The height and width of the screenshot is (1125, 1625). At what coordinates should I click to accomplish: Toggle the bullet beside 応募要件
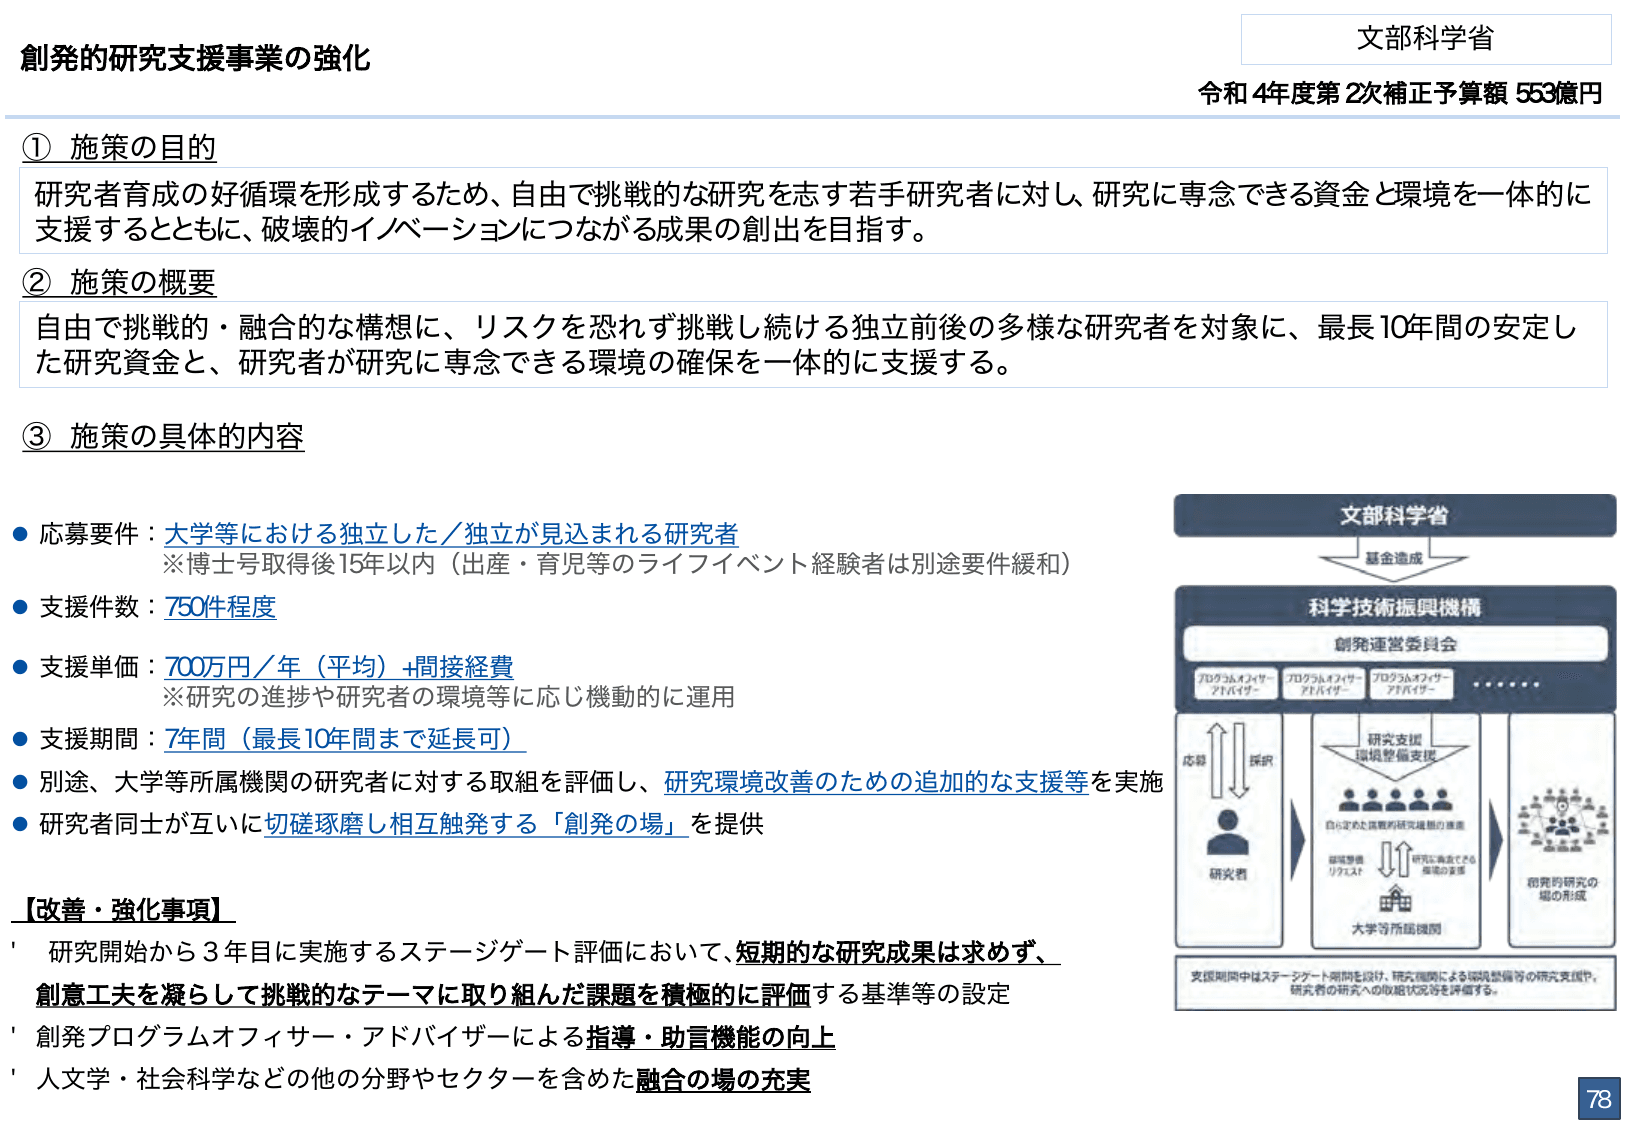tap(20, 535)
